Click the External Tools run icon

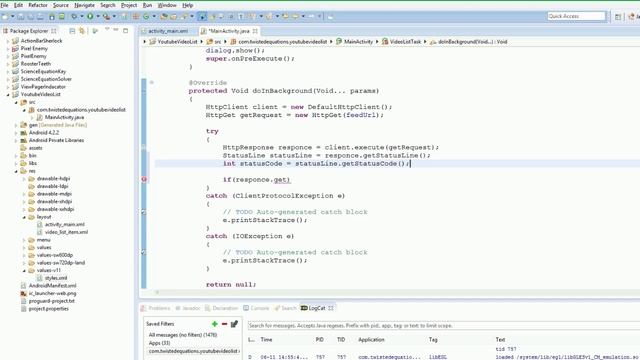[106, 16]
